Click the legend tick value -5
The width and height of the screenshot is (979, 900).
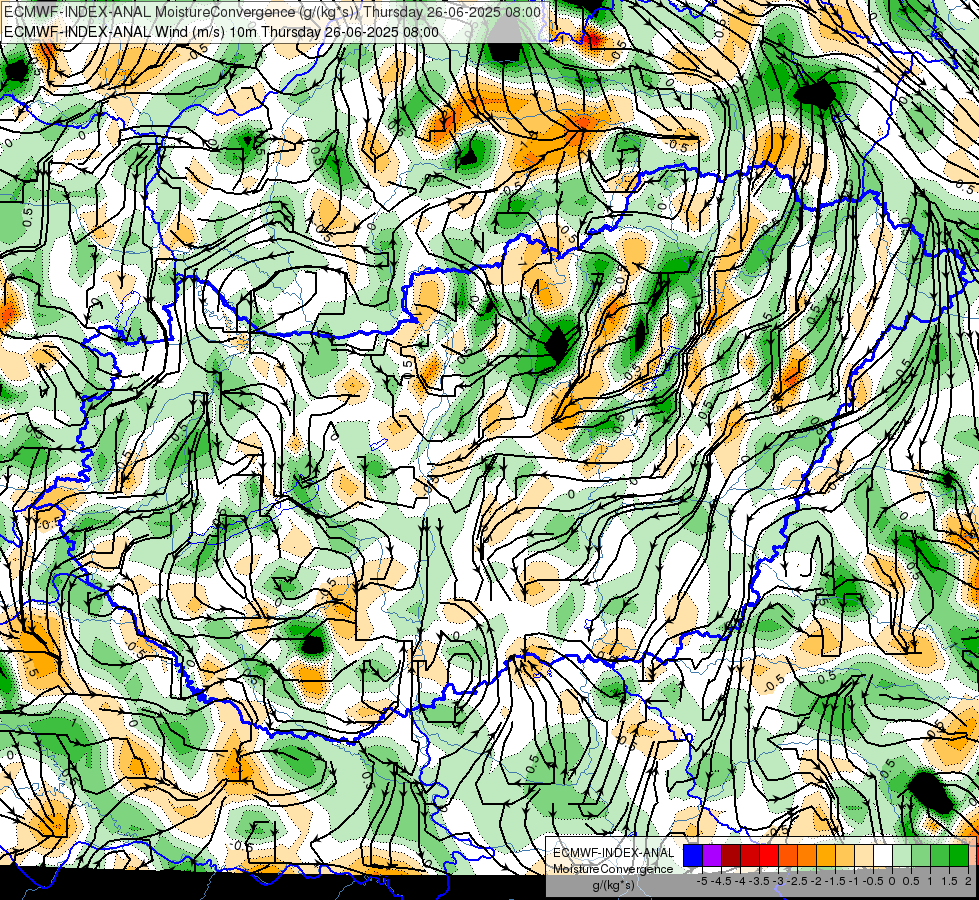click(x=702, y=881)
